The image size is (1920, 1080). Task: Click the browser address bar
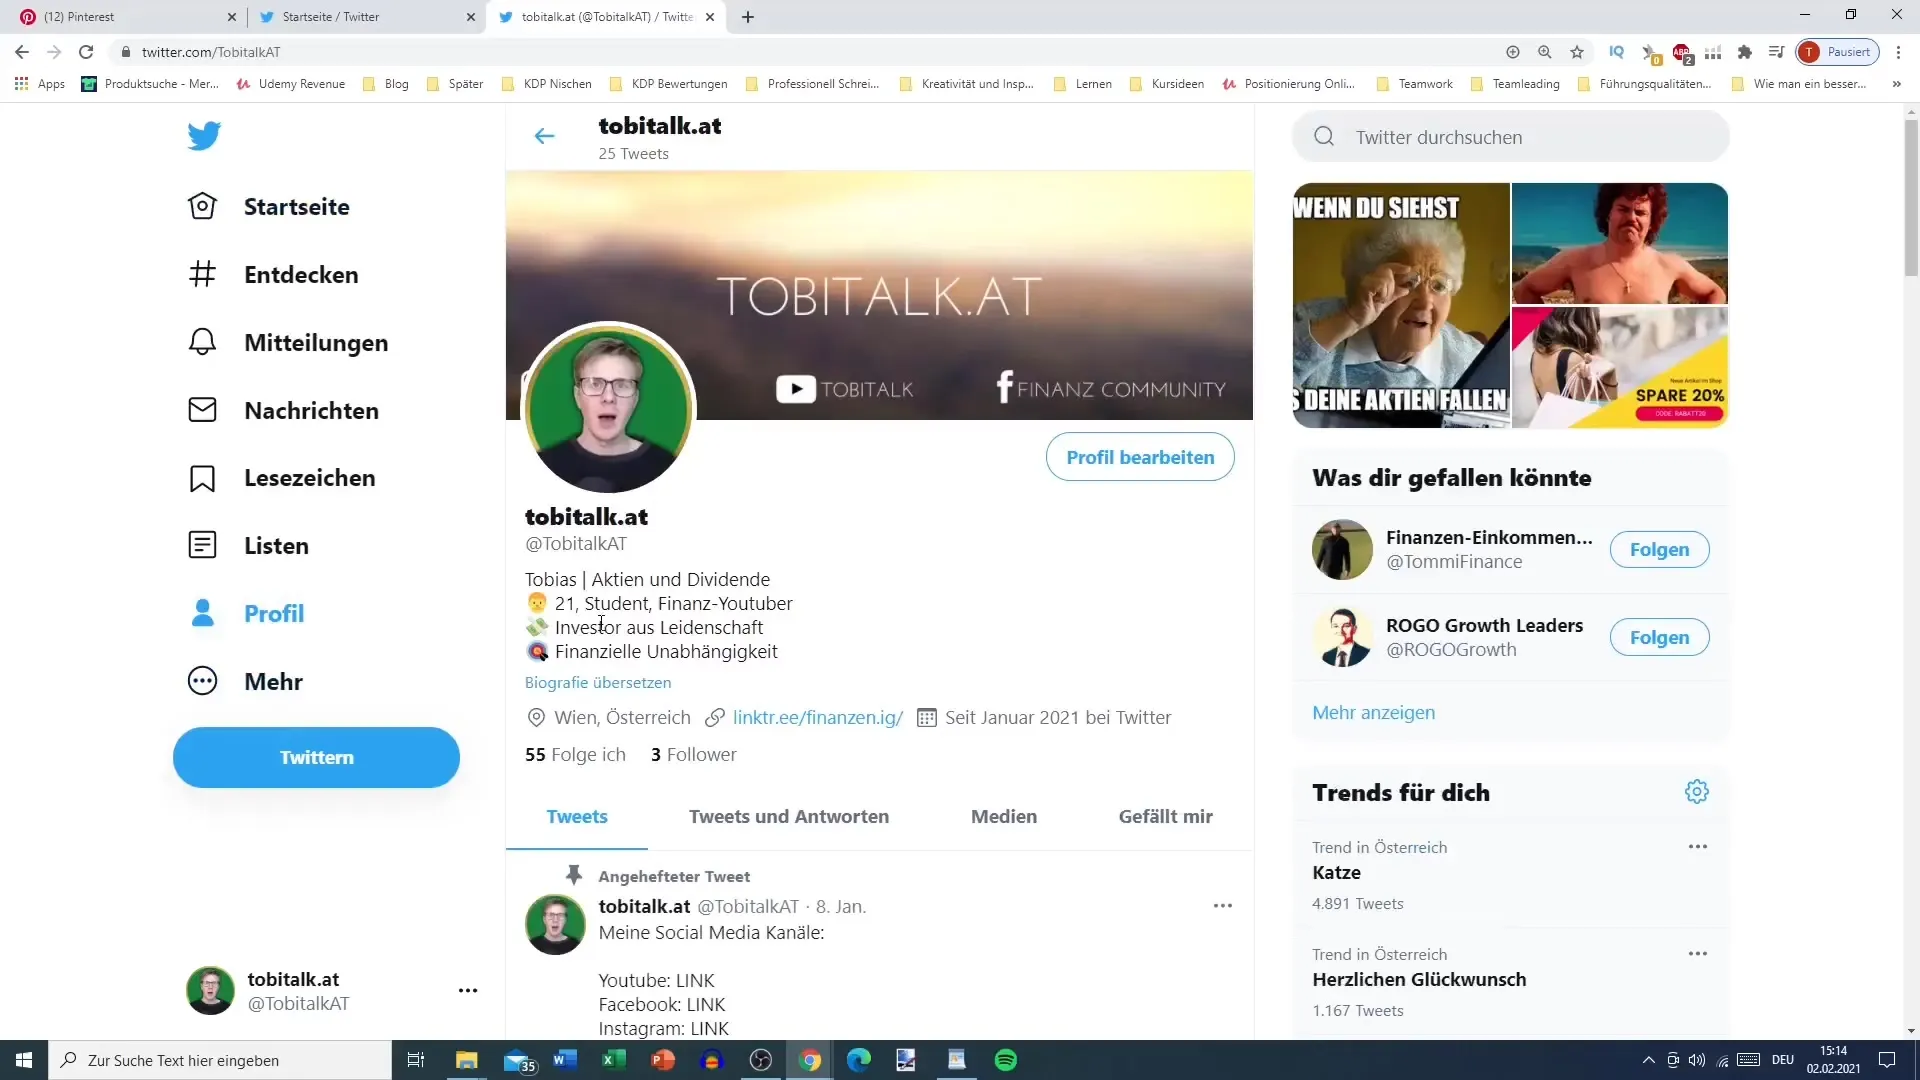click(800, 52)
